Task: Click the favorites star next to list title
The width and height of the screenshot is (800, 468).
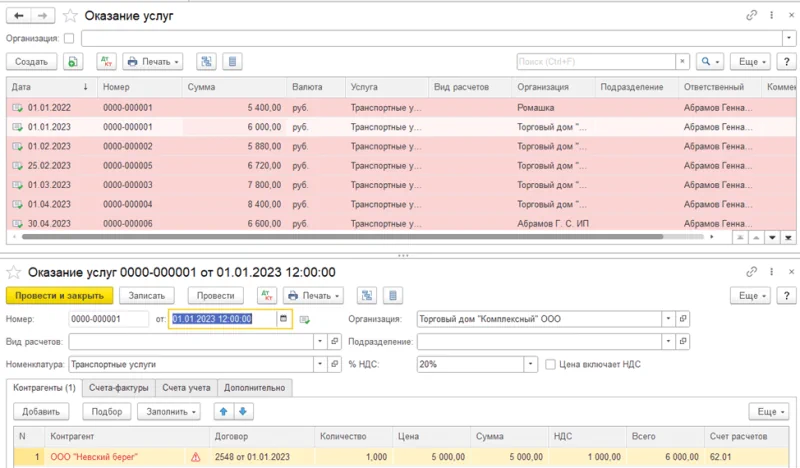Action: point(69,16)
